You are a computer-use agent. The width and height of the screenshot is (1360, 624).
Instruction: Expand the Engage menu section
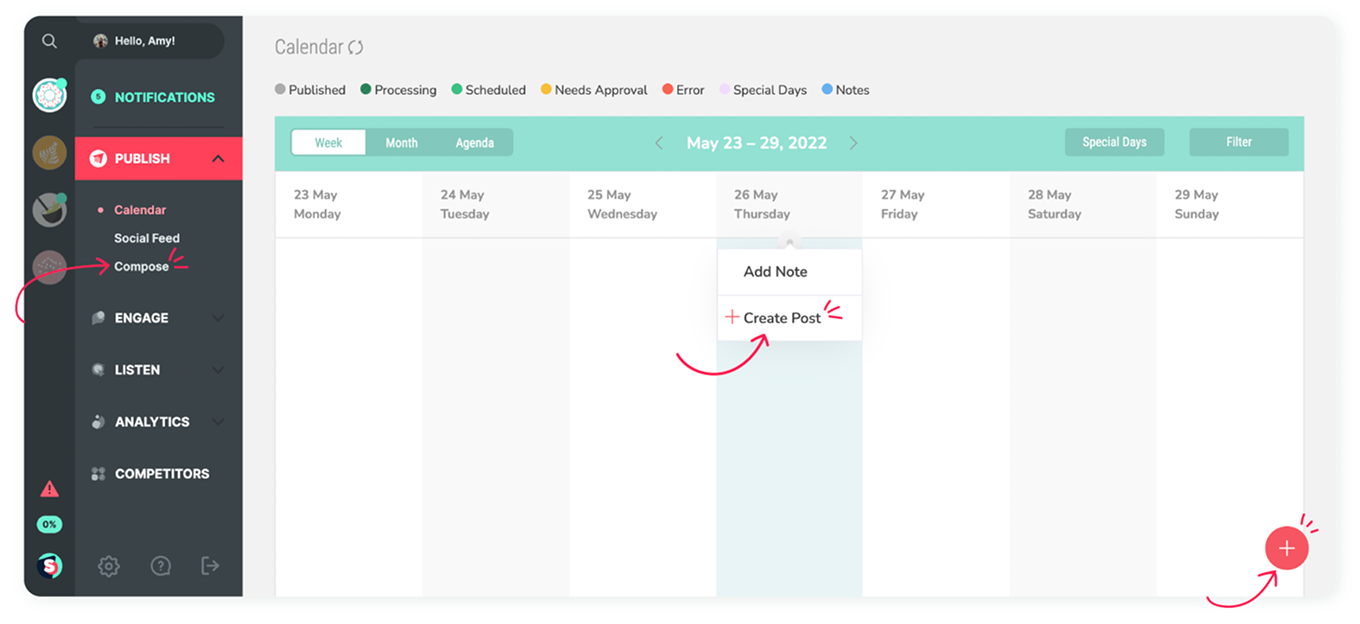pos(218,318)
